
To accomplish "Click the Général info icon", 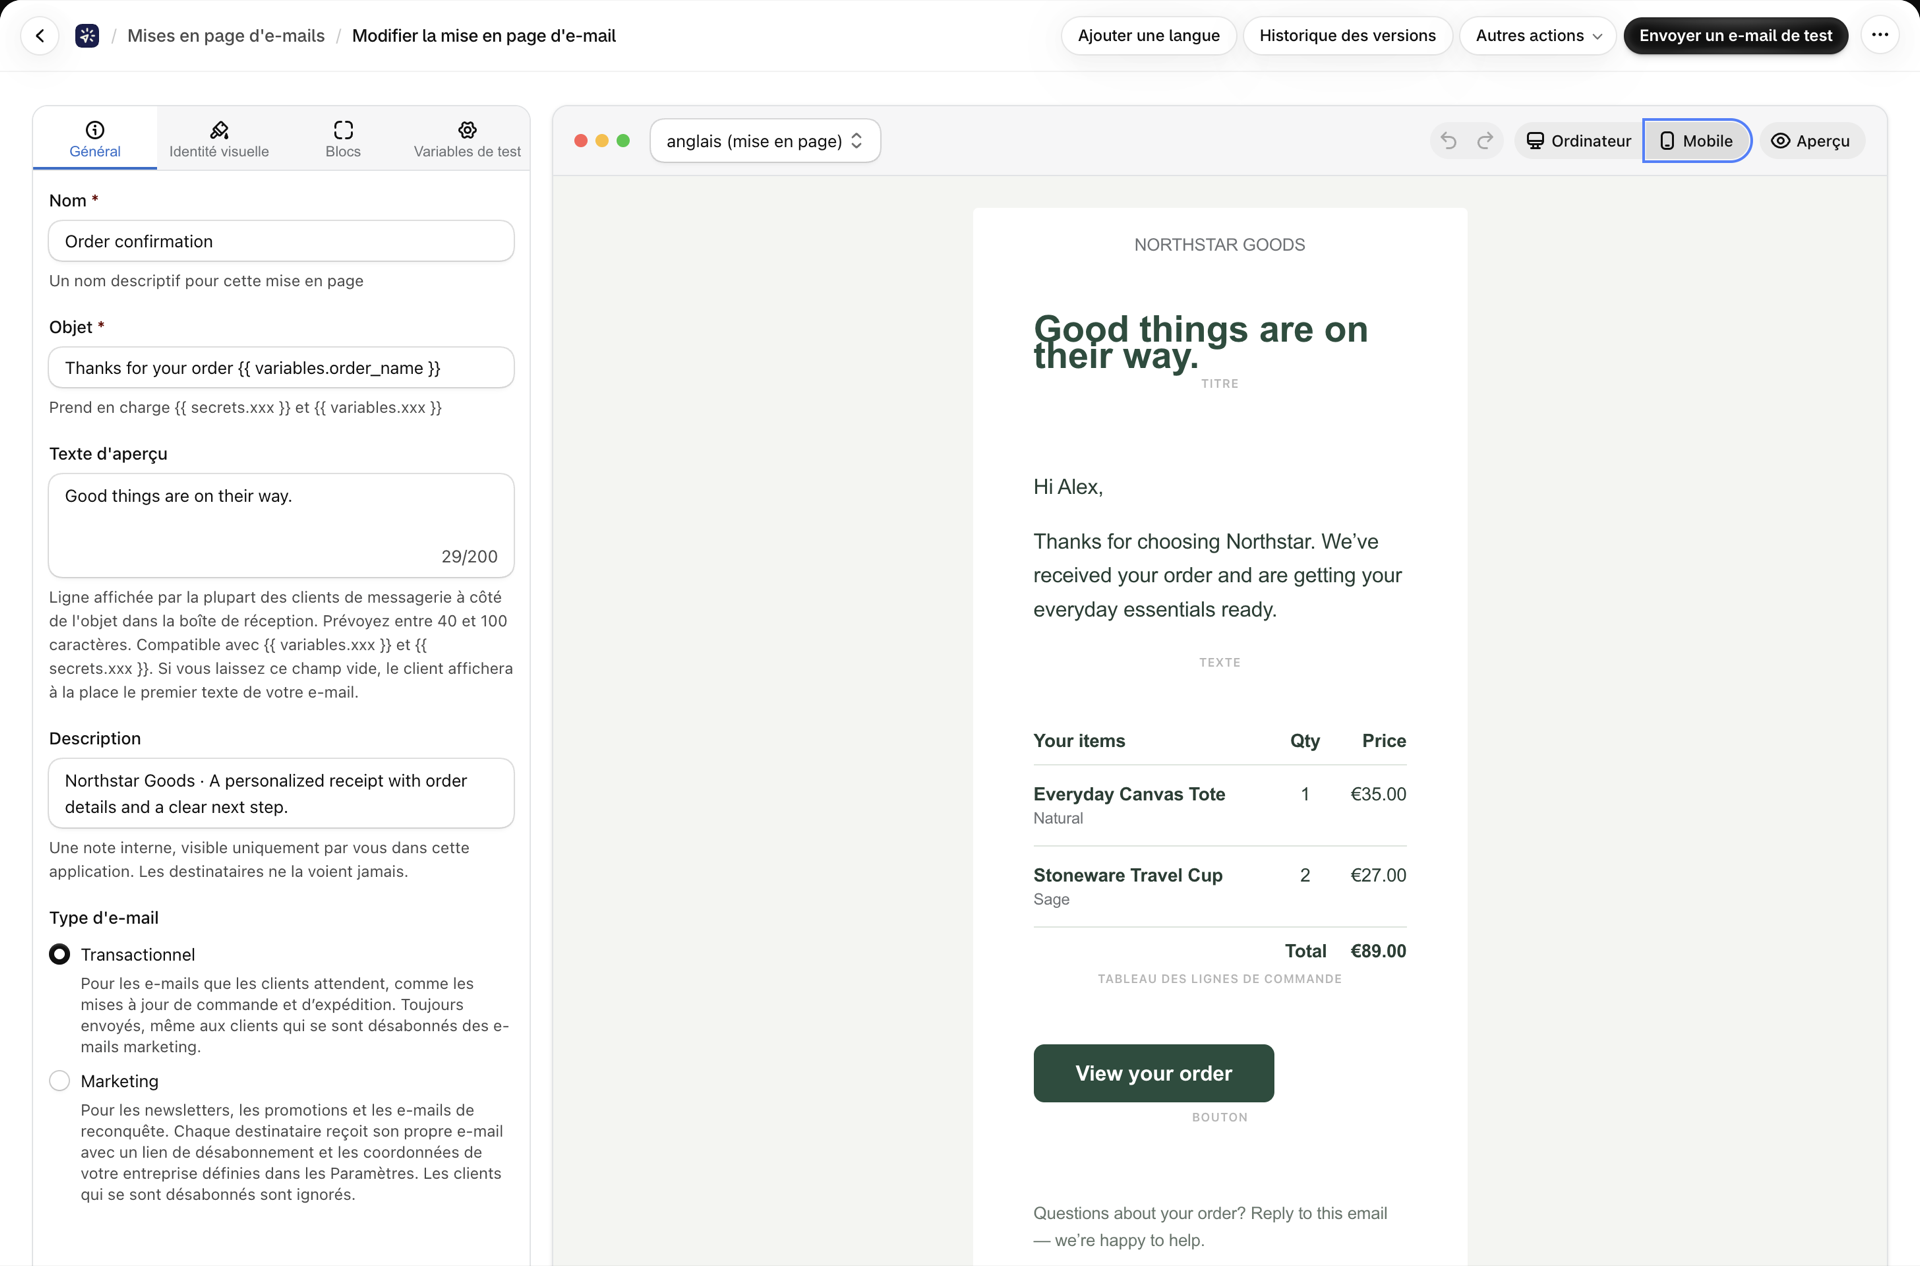I will coord(95,130).
